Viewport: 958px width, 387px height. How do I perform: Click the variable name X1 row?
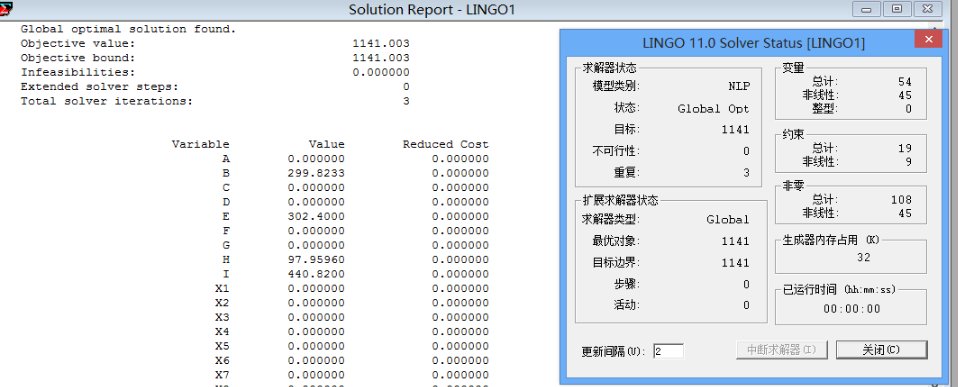click(222, 289)
